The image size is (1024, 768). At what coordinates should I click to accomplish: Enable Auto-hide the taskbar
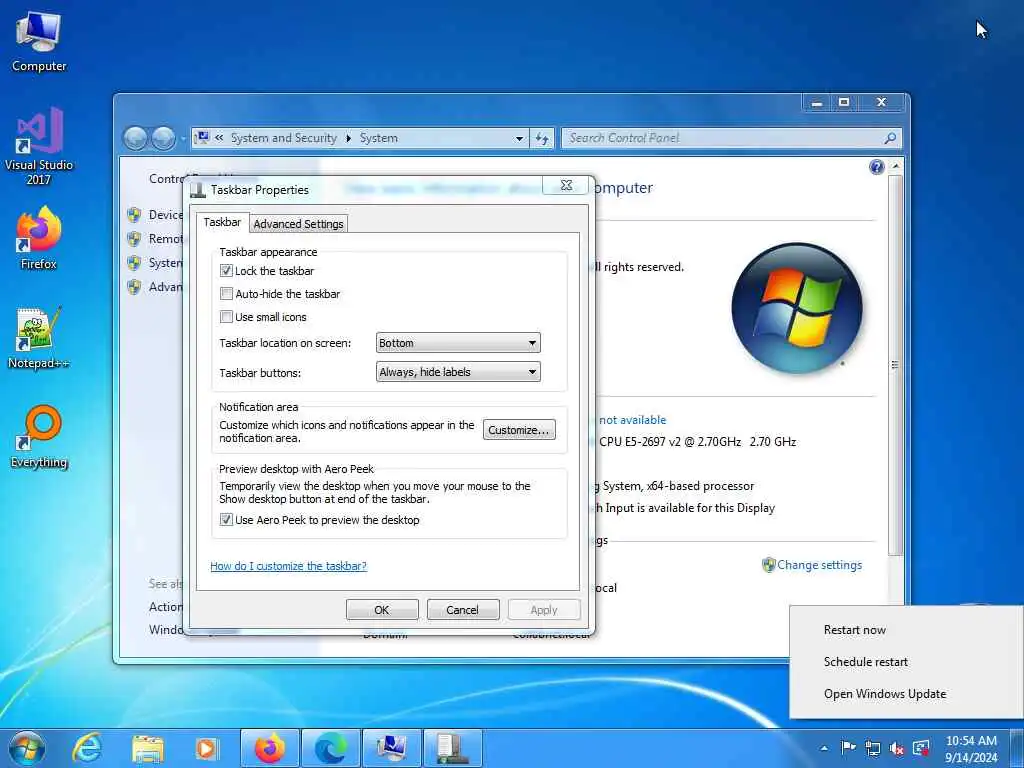[x=226, y=294]
